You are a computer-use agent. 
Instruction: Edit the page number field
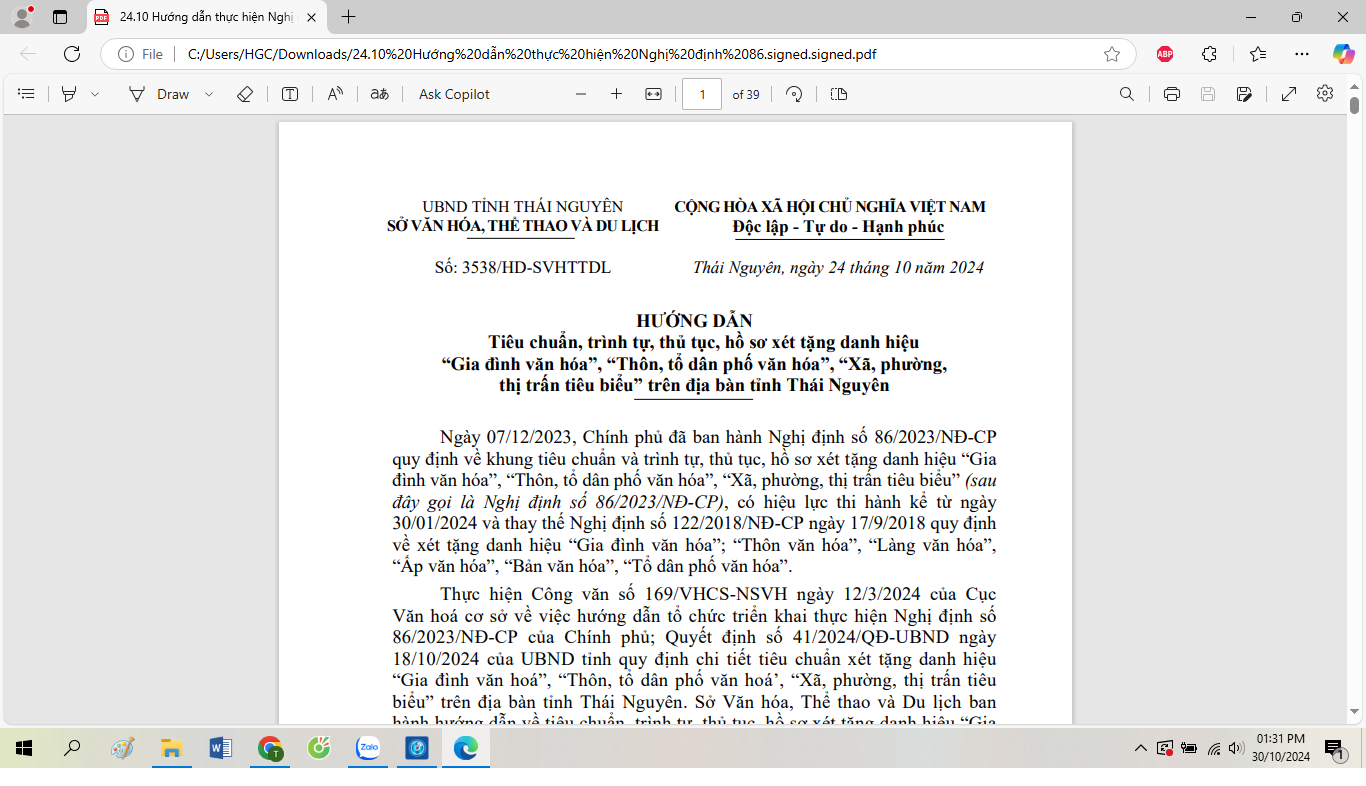(x=702, y=94)
